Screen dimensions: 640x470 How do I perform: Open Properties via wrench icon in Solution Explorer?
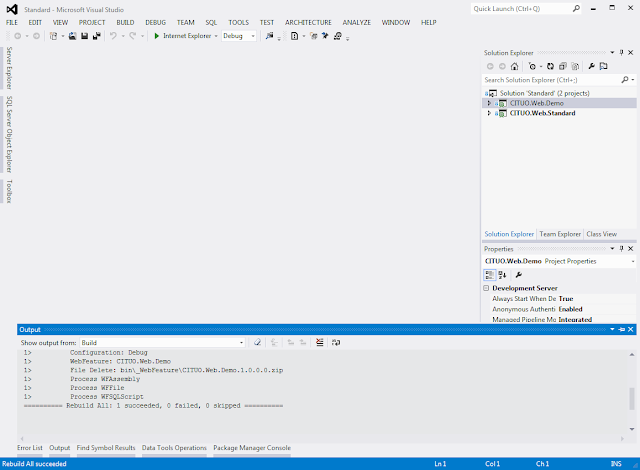[x=591, y=66]
